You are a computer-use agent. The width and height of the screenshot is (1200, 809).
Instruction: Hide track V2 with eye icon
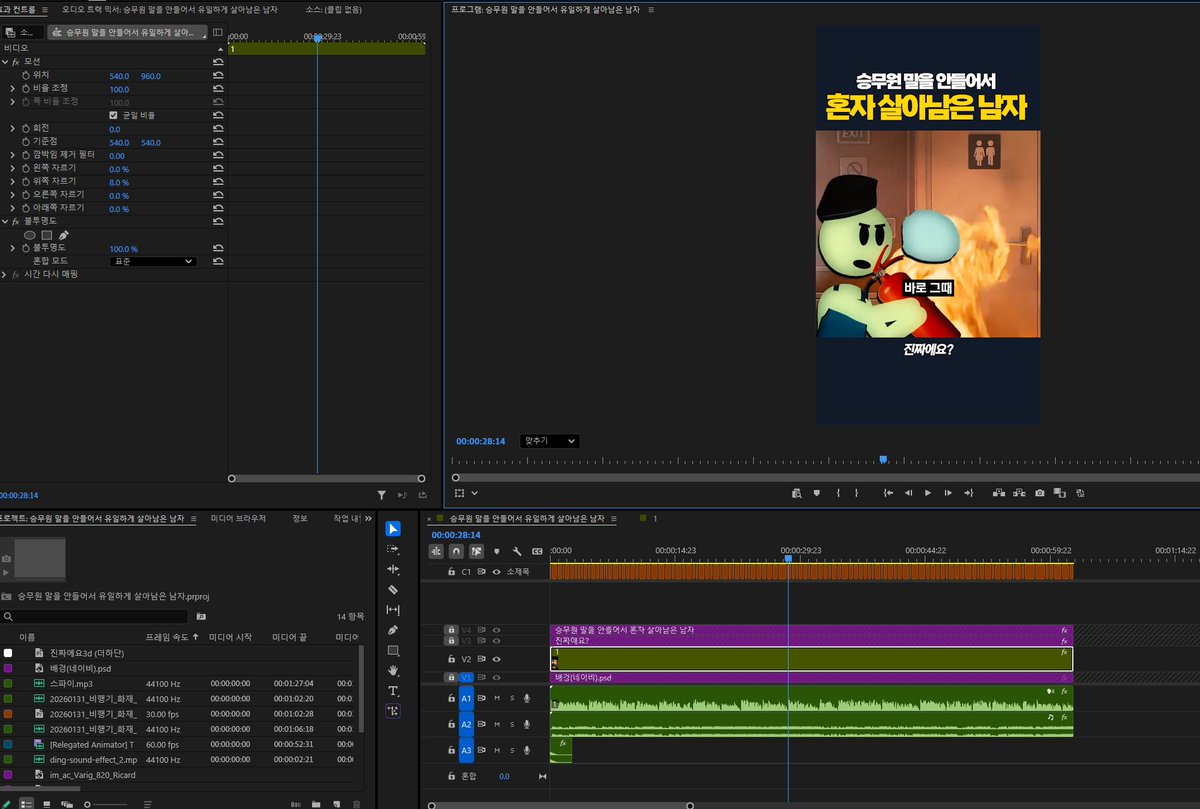pyautogui.click(x=496, y=659)
